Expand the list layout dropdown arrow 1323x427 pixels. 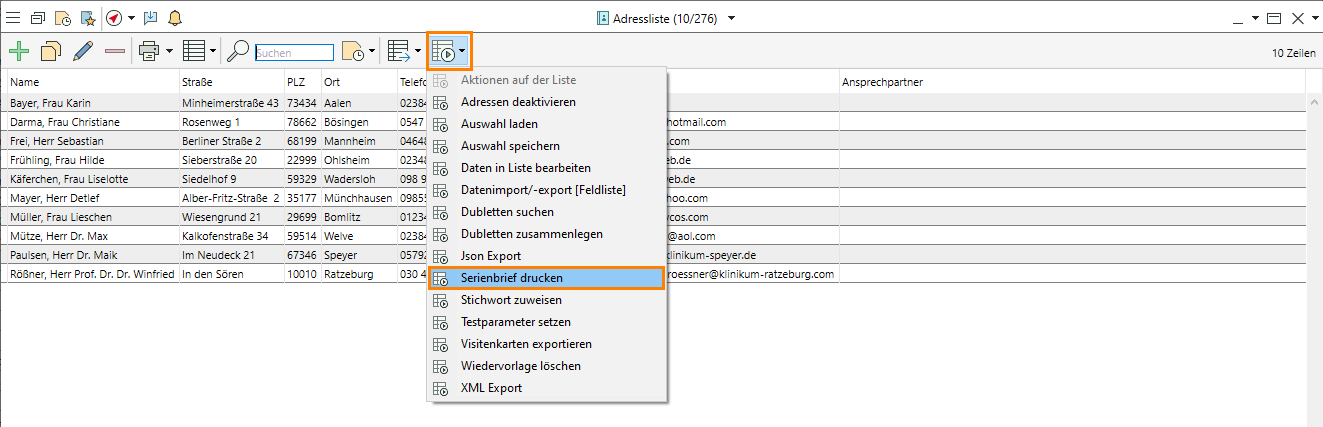213,50
